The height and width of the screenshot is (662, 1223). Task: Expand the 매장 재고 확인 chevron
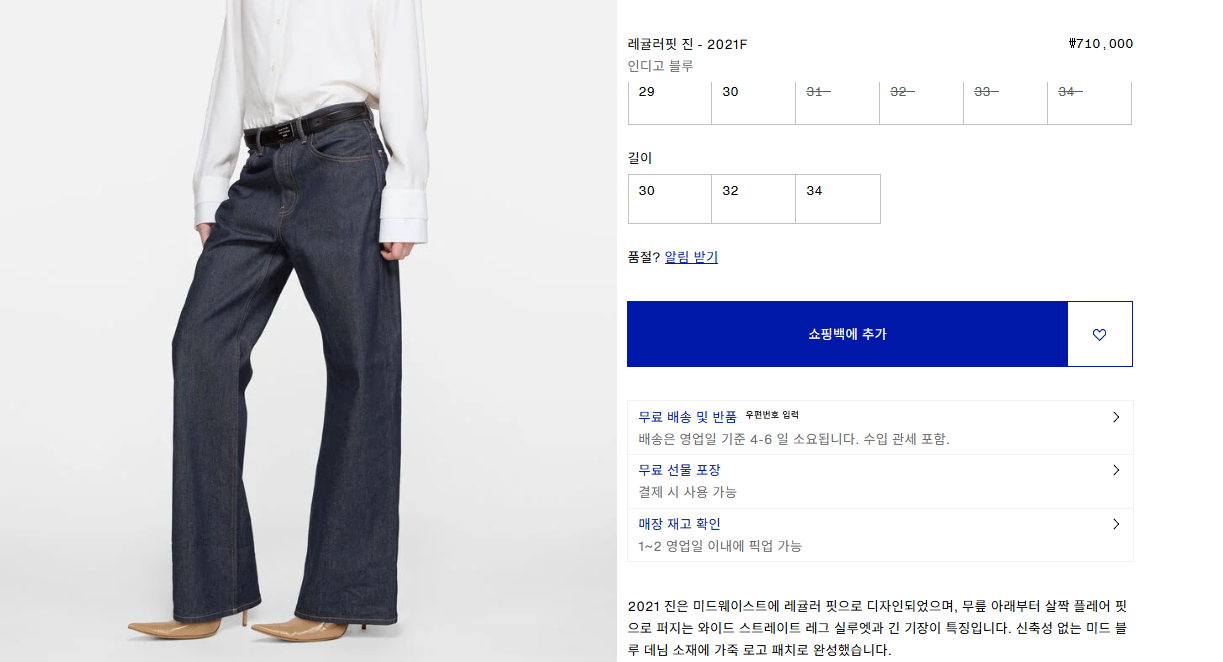(x=1116, y=524)
